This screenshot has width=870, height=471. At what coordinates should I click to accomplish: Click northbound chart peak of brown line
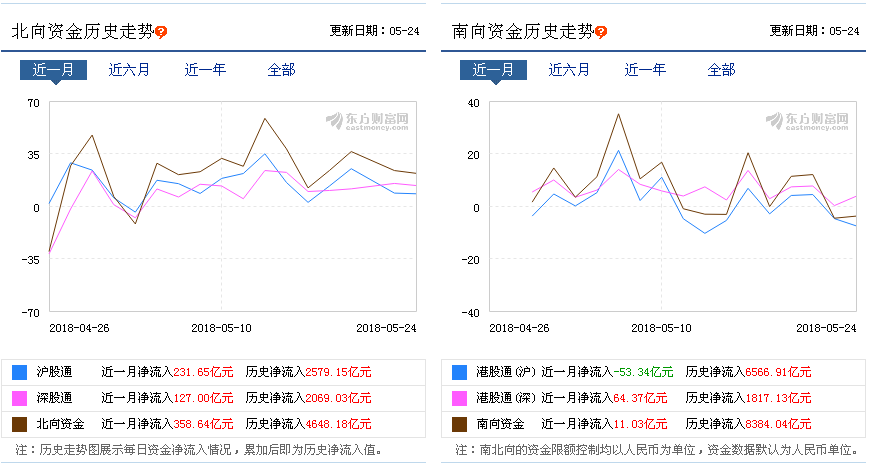tap(265, 119)
